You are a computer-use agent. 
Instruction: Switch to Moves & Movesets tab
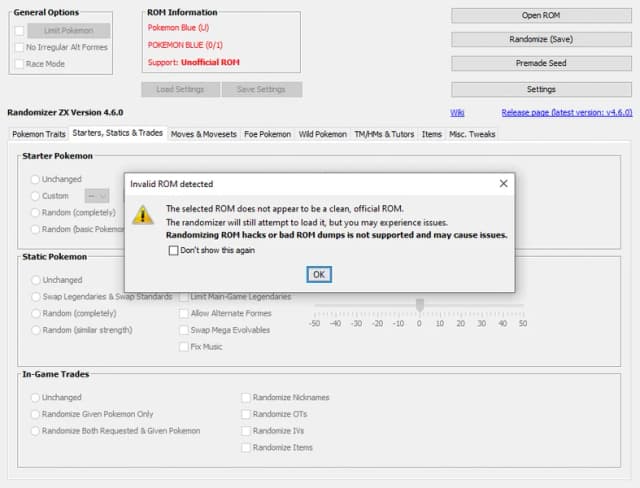[x=204, y=134]
